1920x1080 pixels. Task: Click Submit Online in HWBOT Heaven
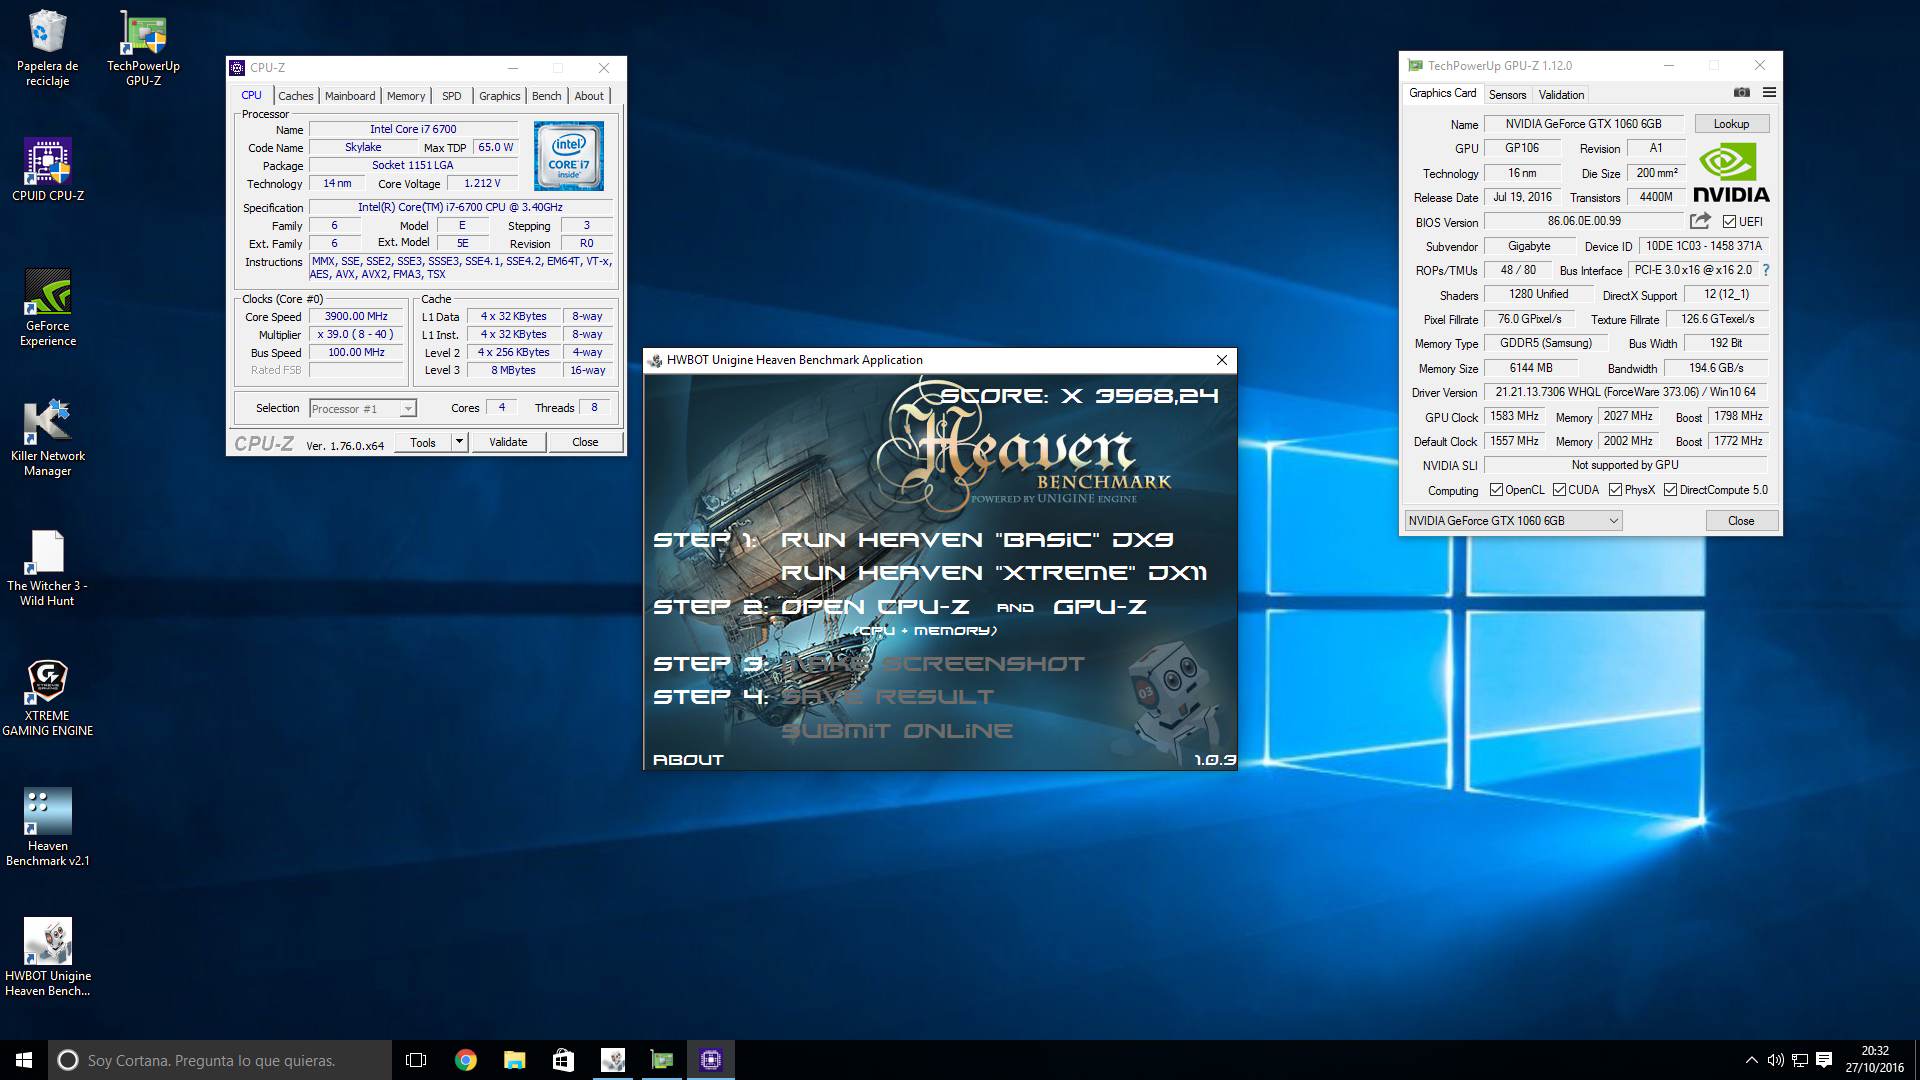(896, 731)
